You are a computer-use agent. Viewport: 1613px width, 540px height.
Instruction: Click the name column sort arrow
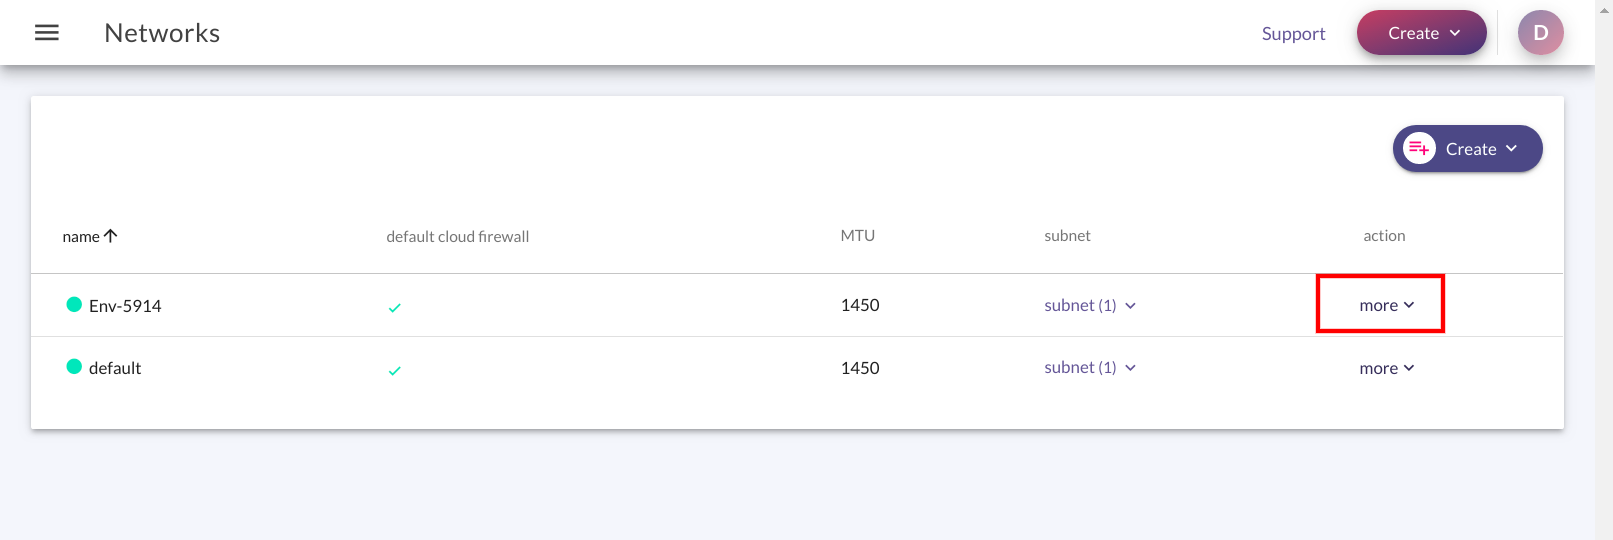[111, 236]
